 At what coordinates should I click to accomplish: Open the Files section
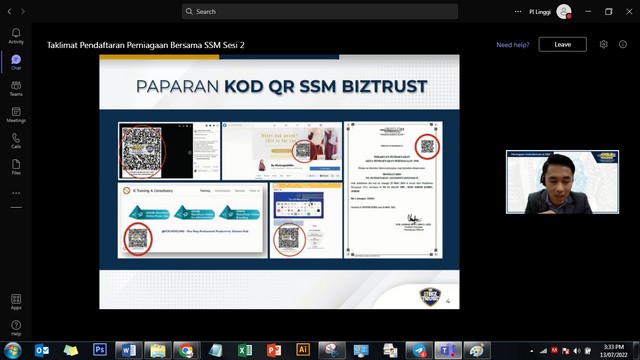(x=16, y=167)
